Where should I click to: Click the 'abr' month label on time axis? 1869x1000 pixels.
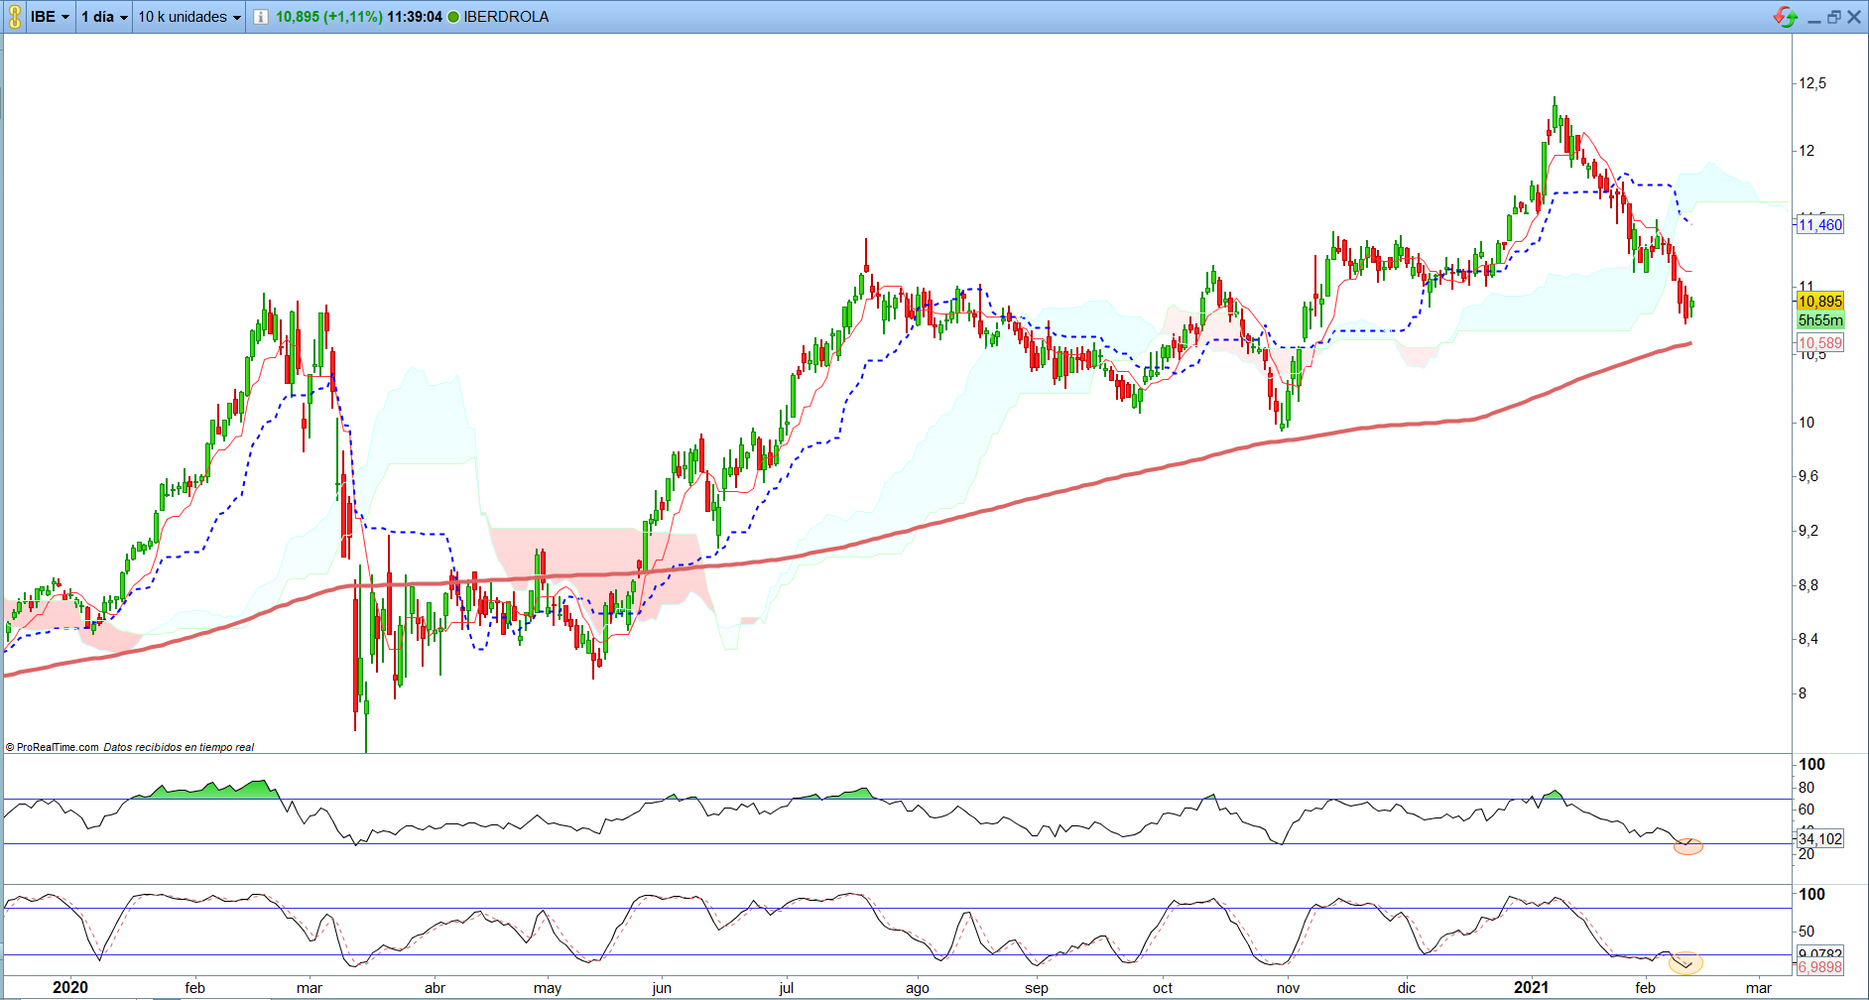click(x=435, y=988)
